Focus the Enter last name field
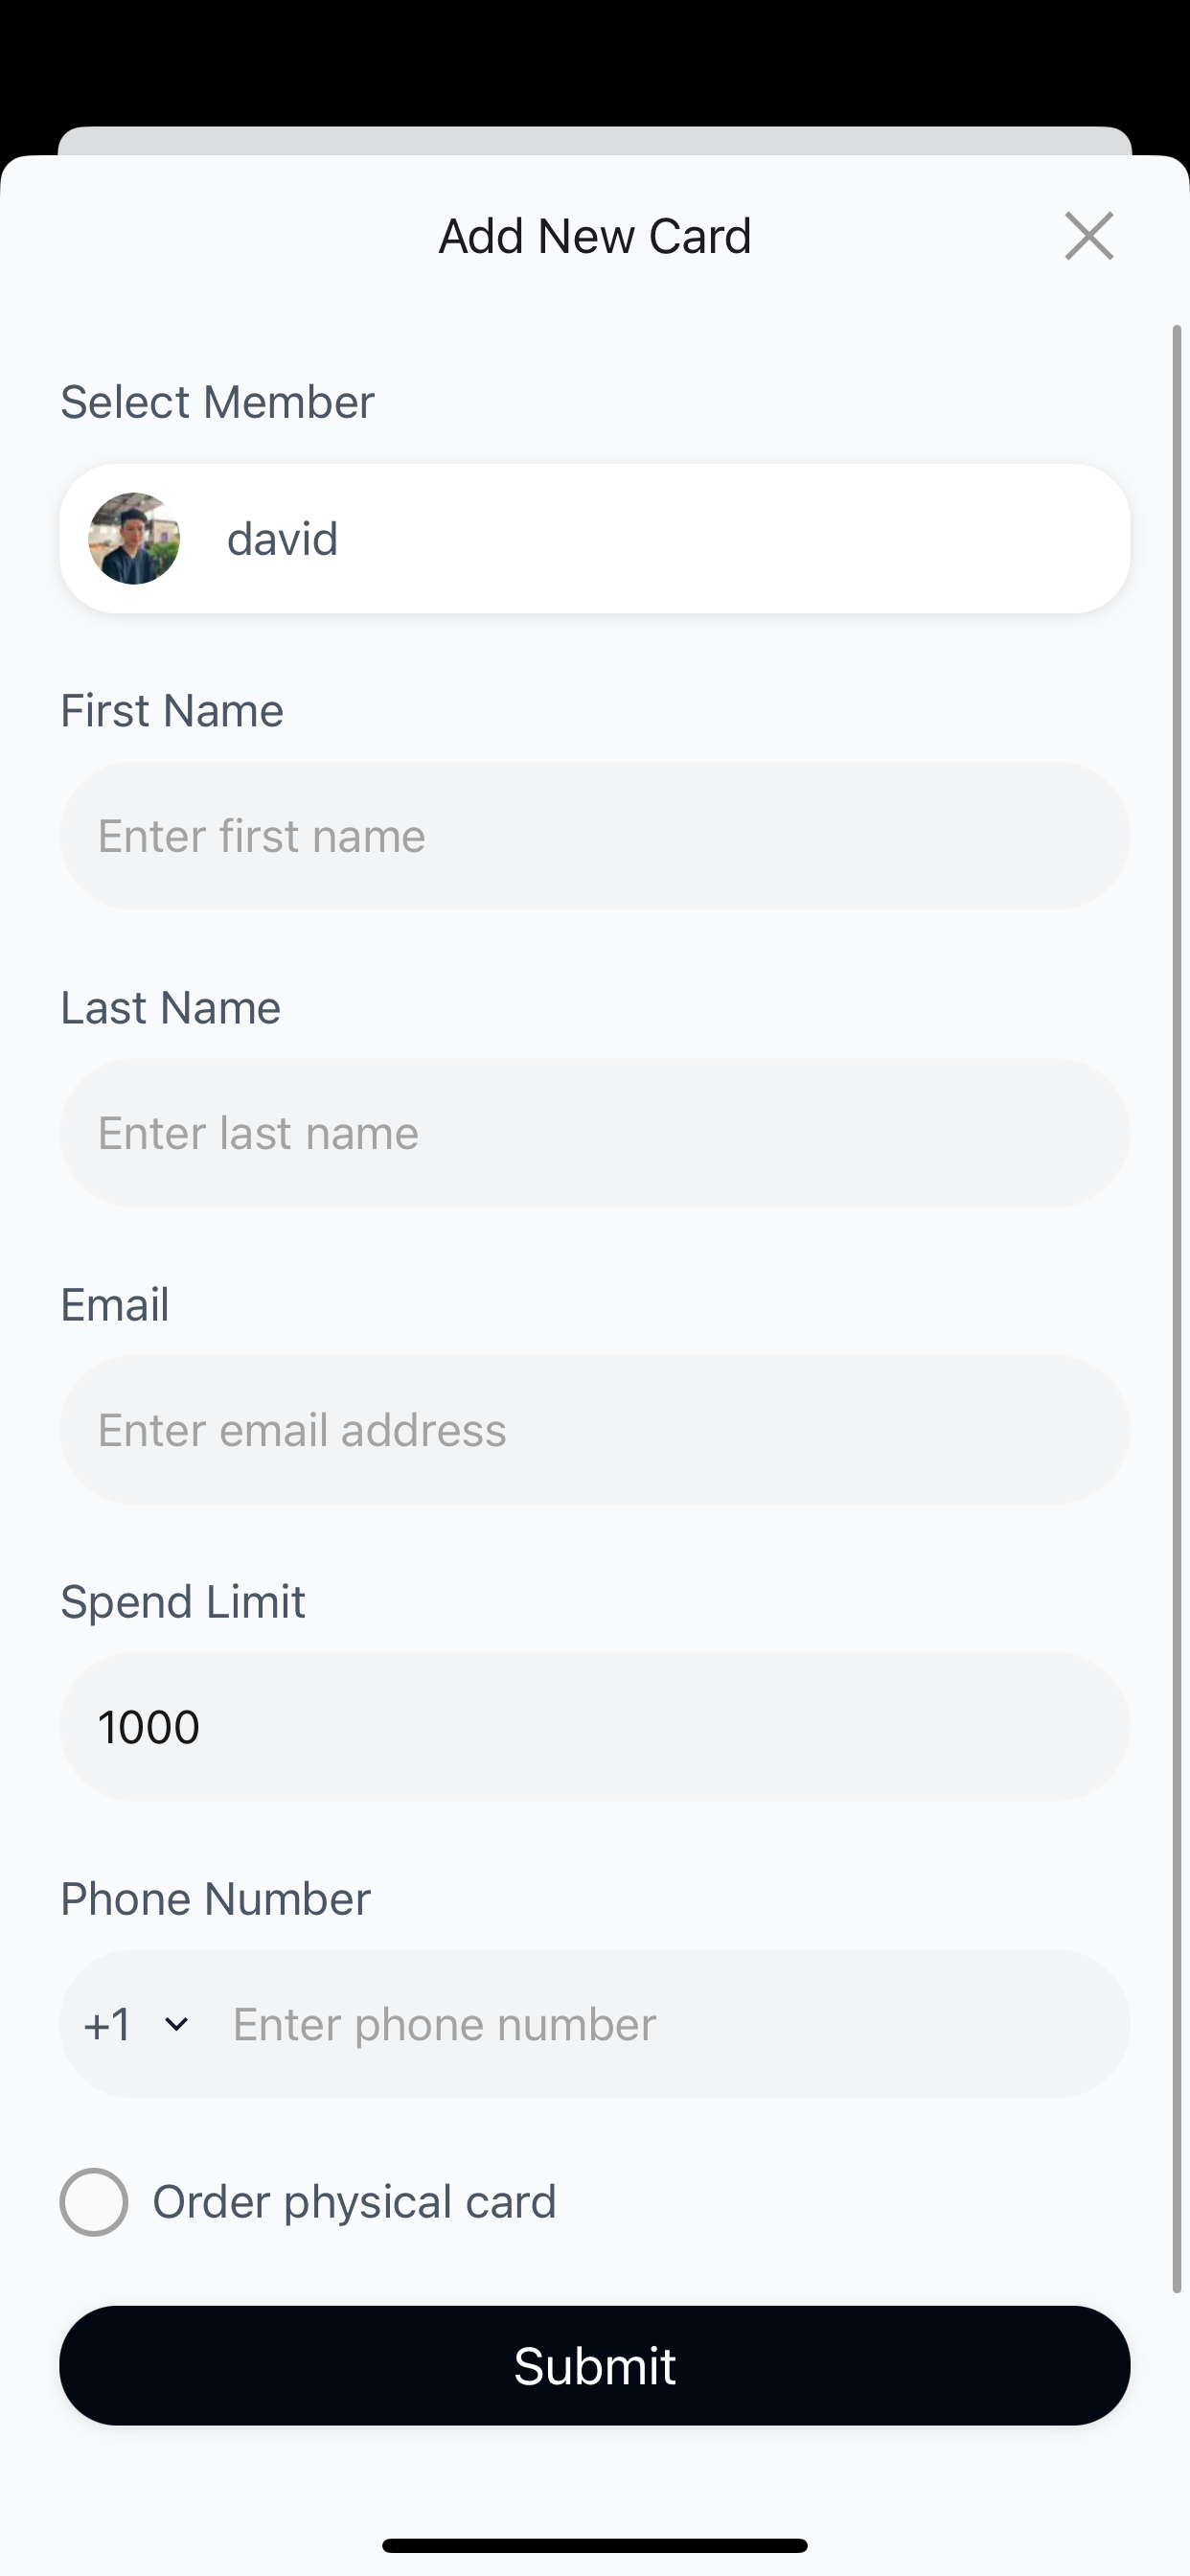The width and height of the screenshot is (1190, 2576). (x=595, y=1133)
